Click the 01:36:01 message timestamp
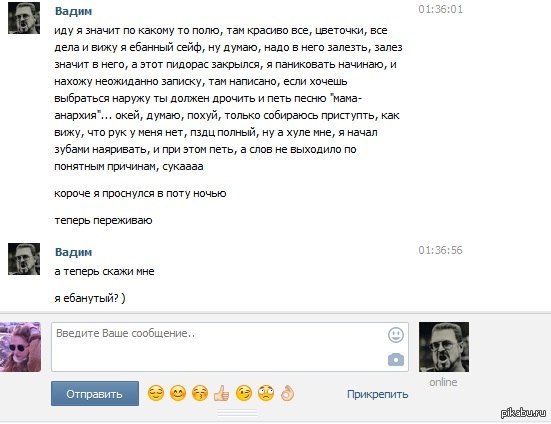 coord(440,9)
